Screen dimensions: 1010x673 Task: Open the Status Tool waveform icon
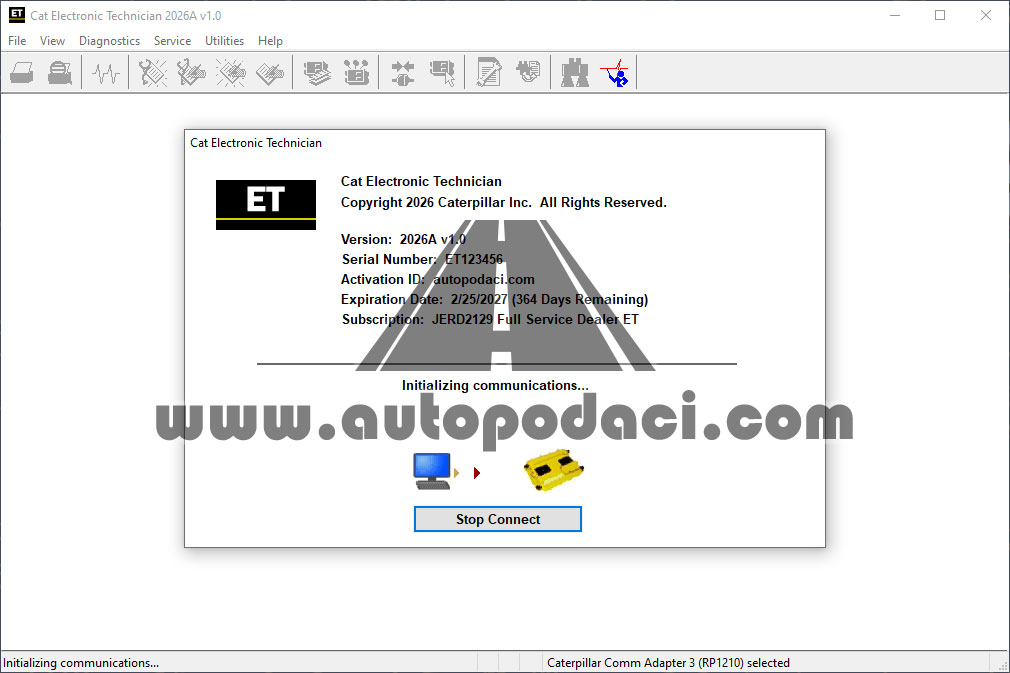(x=106, y=73)
